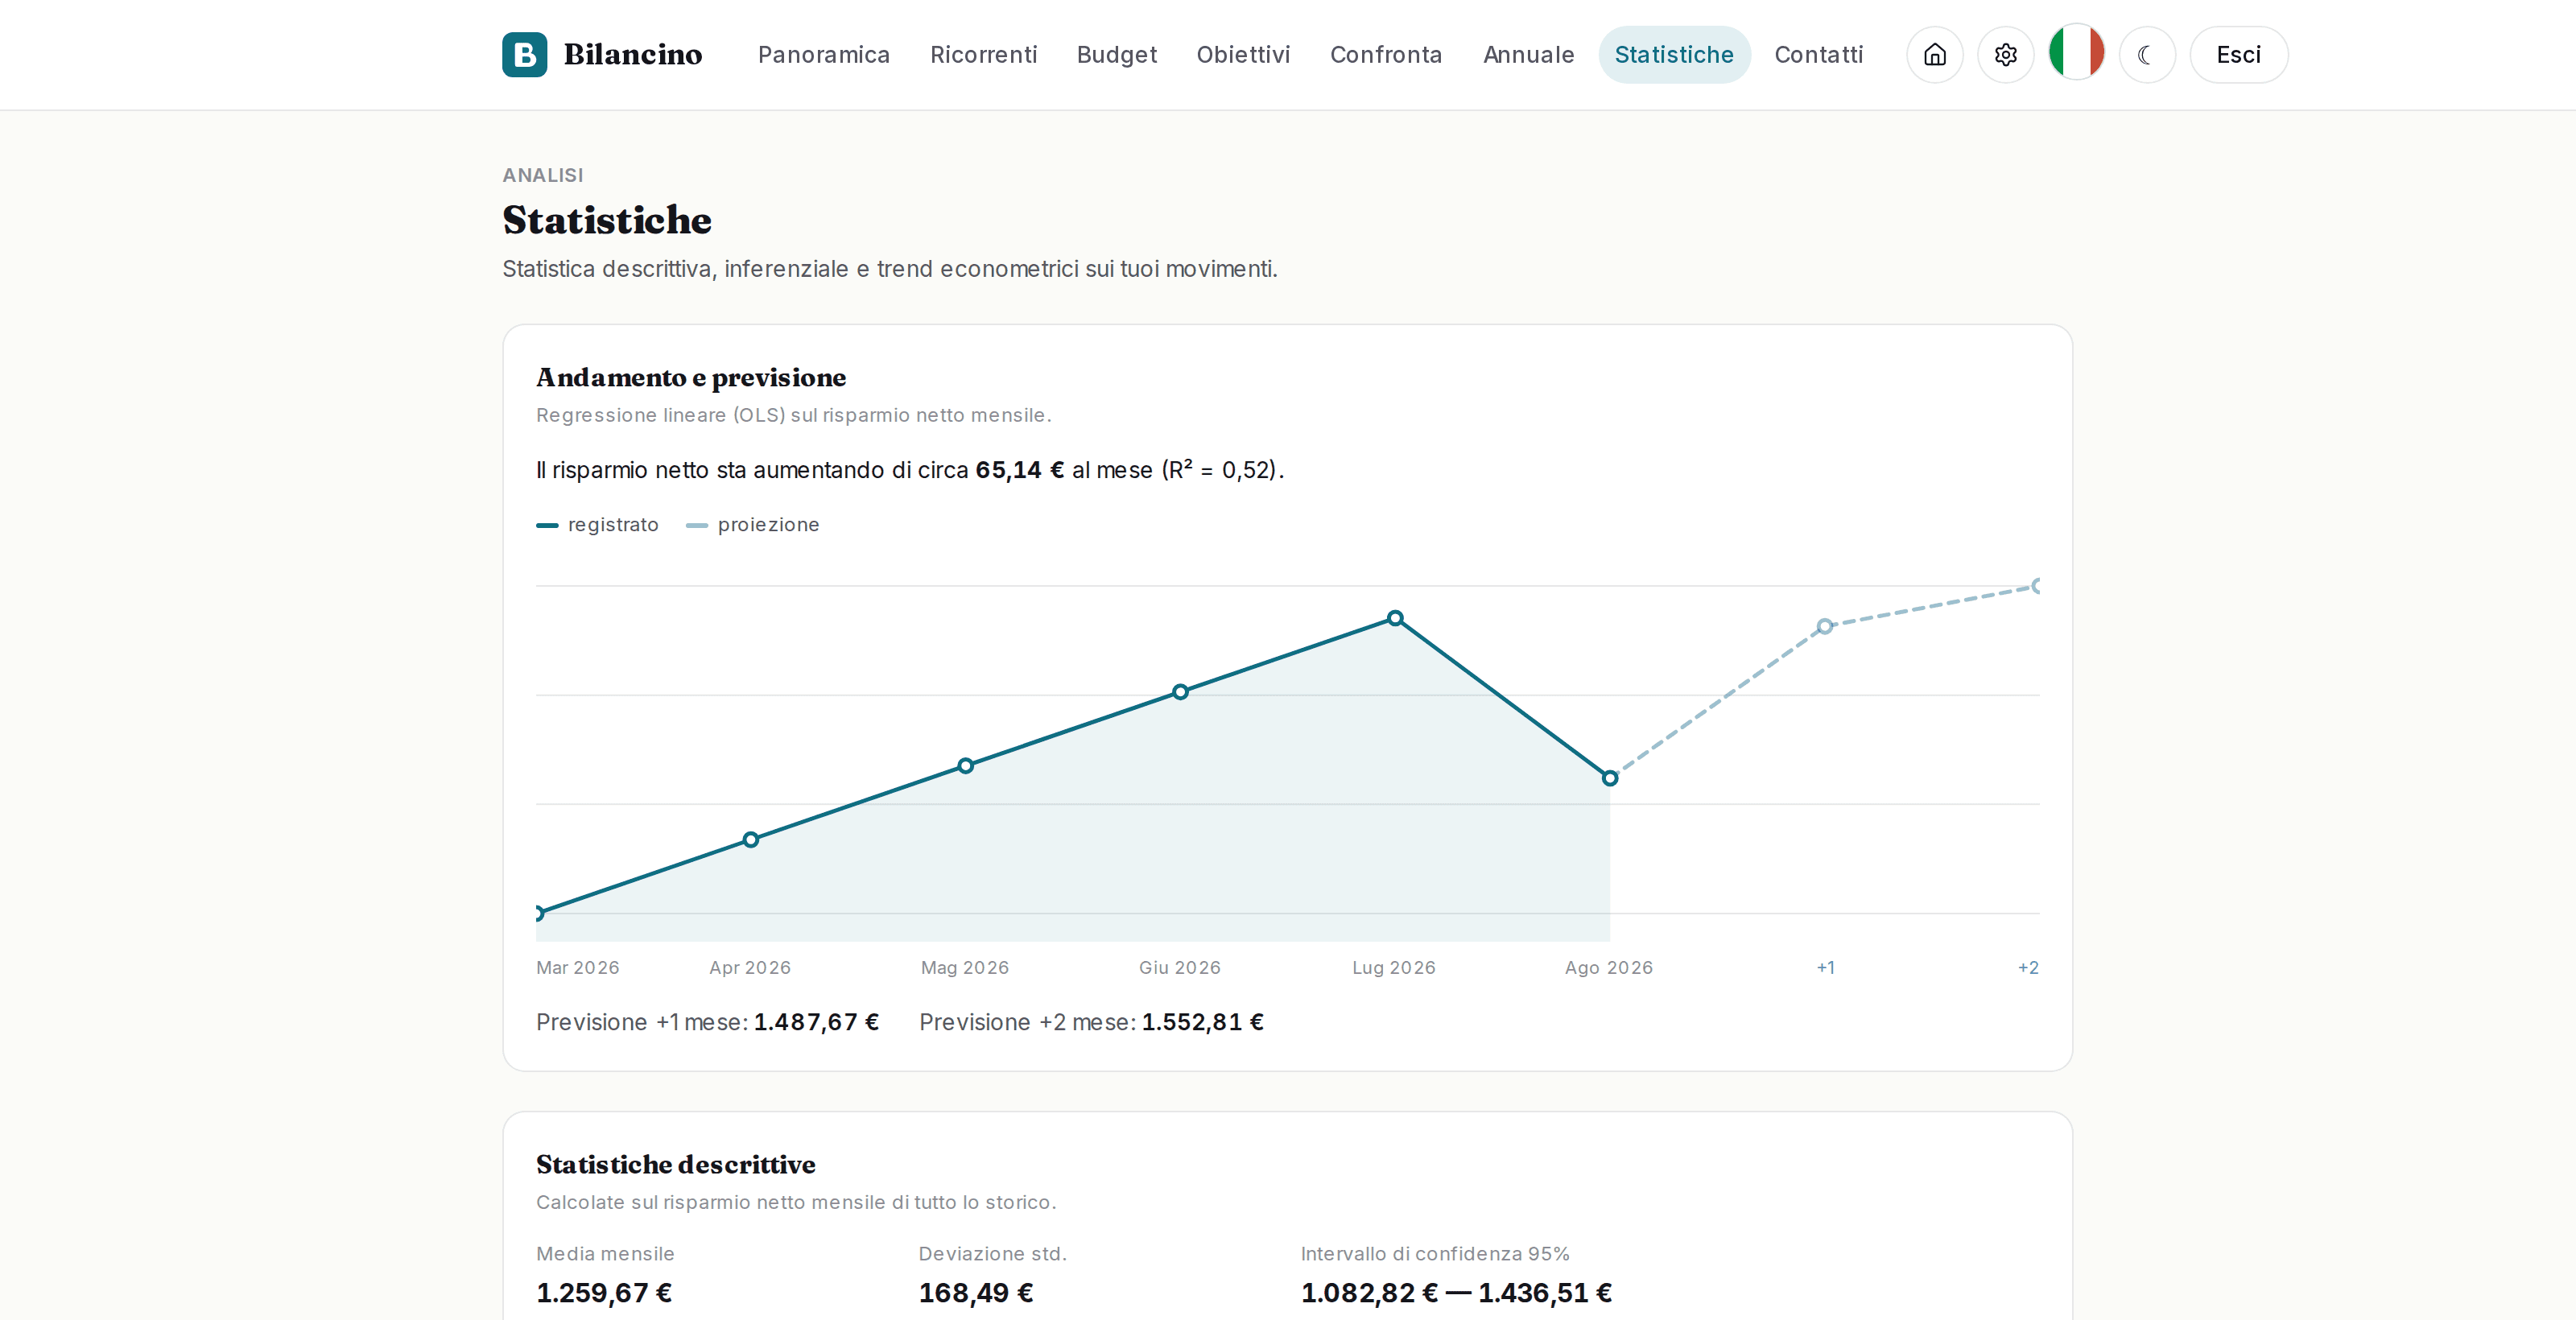Click the +1 projection data point
The height and width of the screenshot is (1320, 2576).
point(1824,626)
